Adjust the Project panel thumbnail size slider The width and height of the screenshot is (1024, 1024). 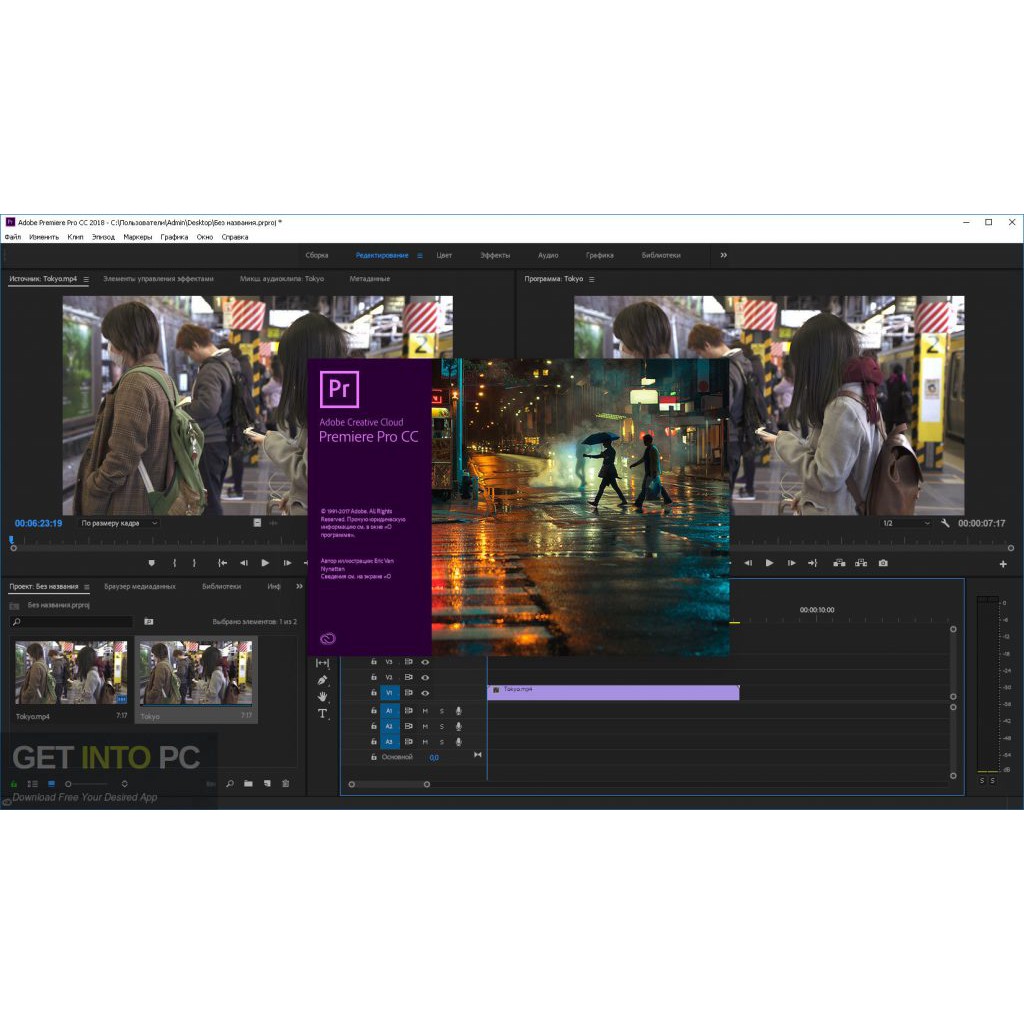coord(95,784)
